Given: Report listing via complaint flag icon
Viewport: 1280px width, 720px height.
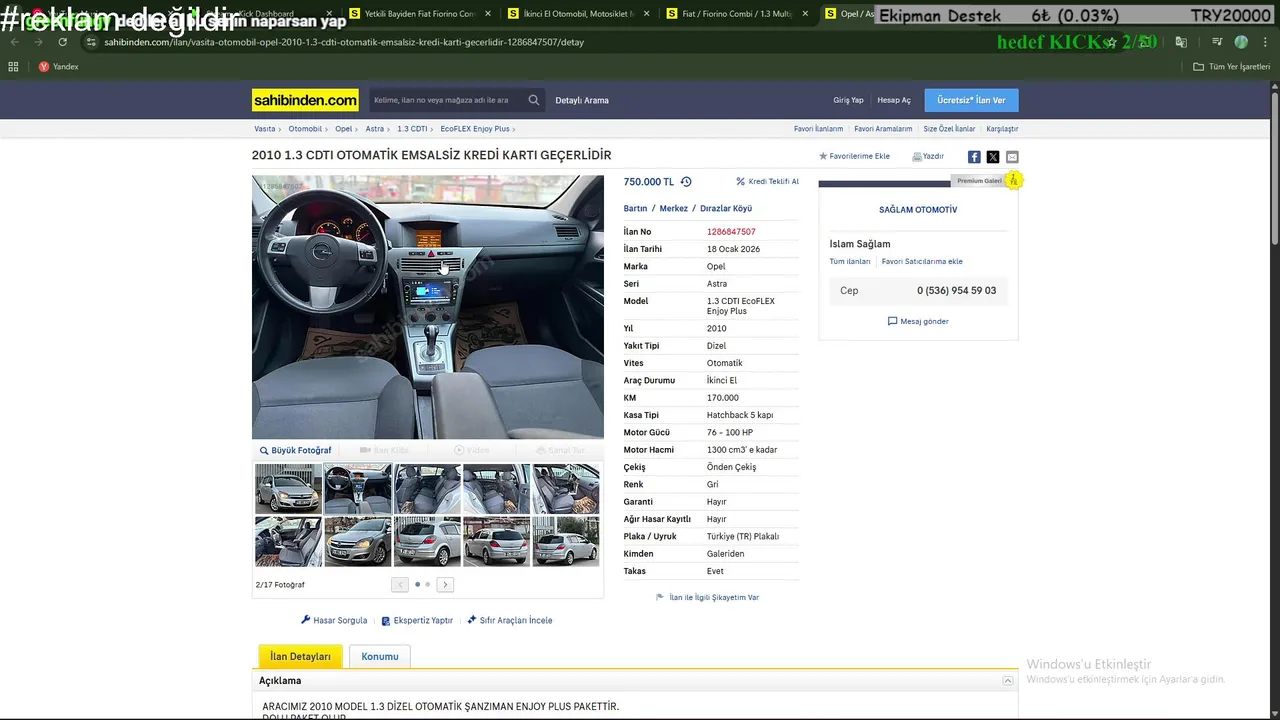Looking at the screenshot, I should click(x=660, y=597).
